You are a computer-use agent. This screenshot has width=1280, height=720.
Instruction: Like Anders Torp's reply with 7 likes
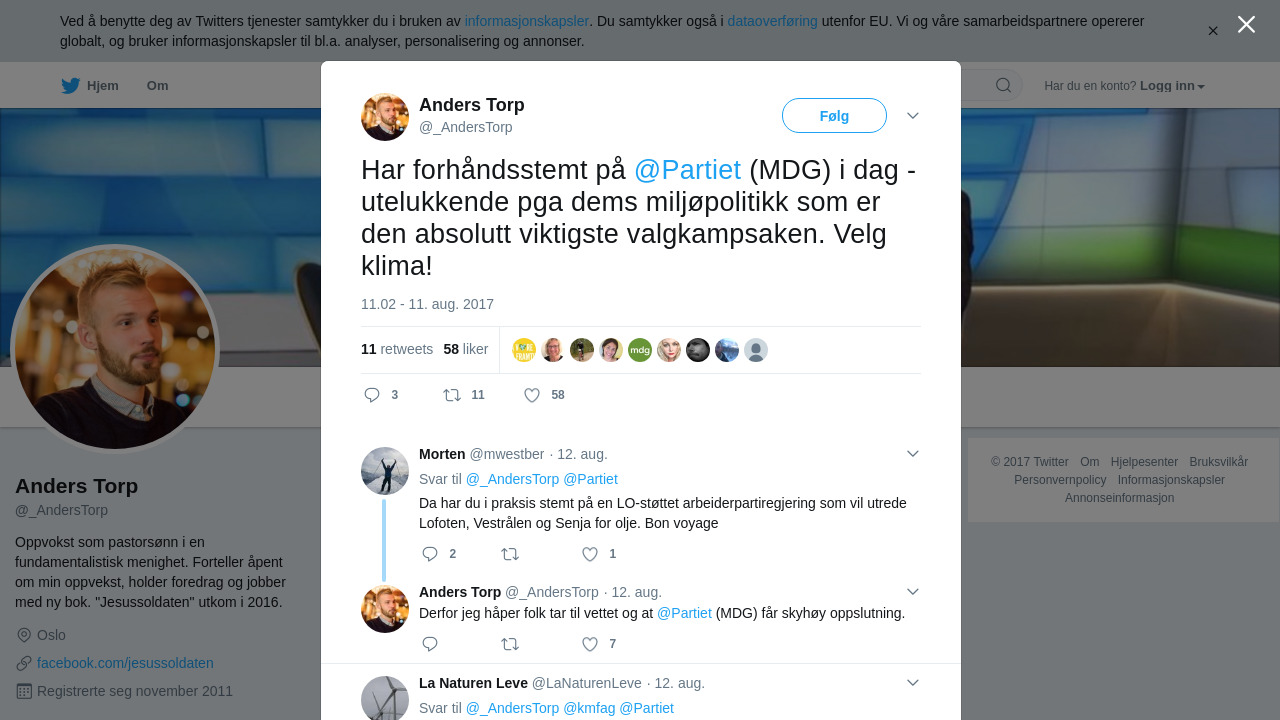click(x=590, y=644)
